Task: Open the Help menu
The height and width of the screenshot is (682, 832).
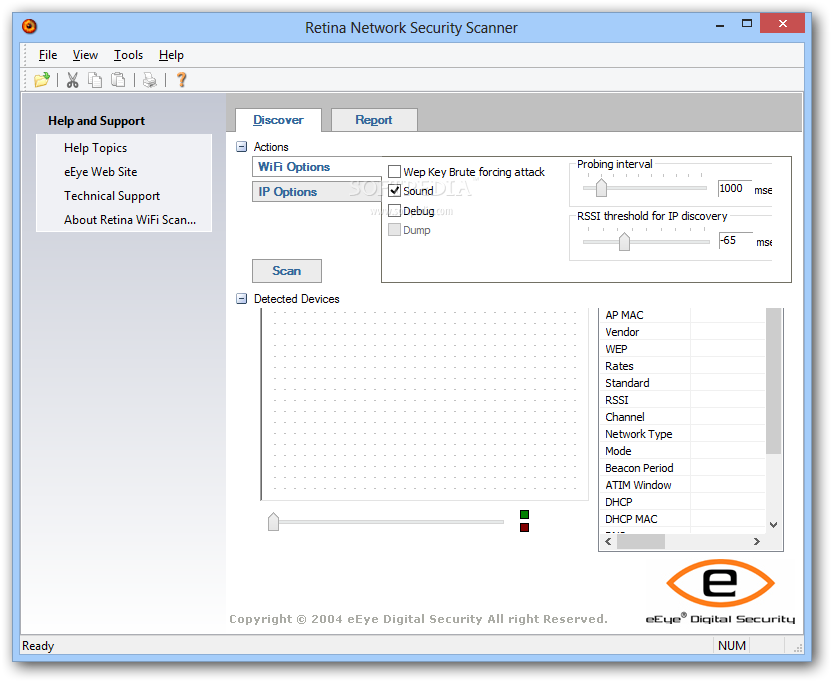Action: 171,55
